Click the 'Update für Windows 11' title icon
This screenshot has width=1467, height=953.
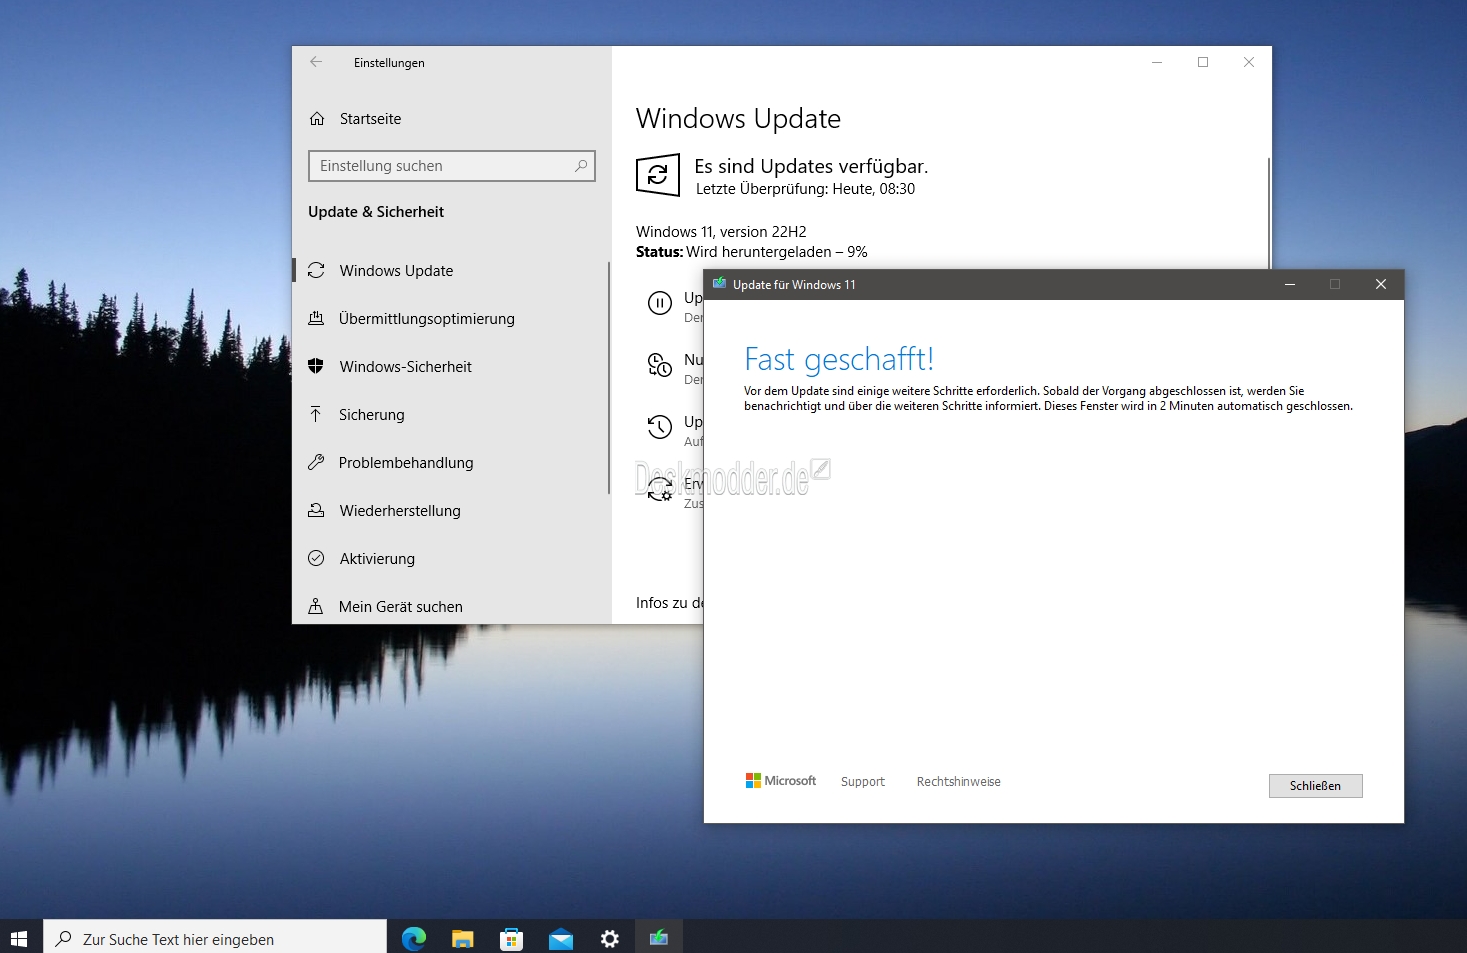719,284
